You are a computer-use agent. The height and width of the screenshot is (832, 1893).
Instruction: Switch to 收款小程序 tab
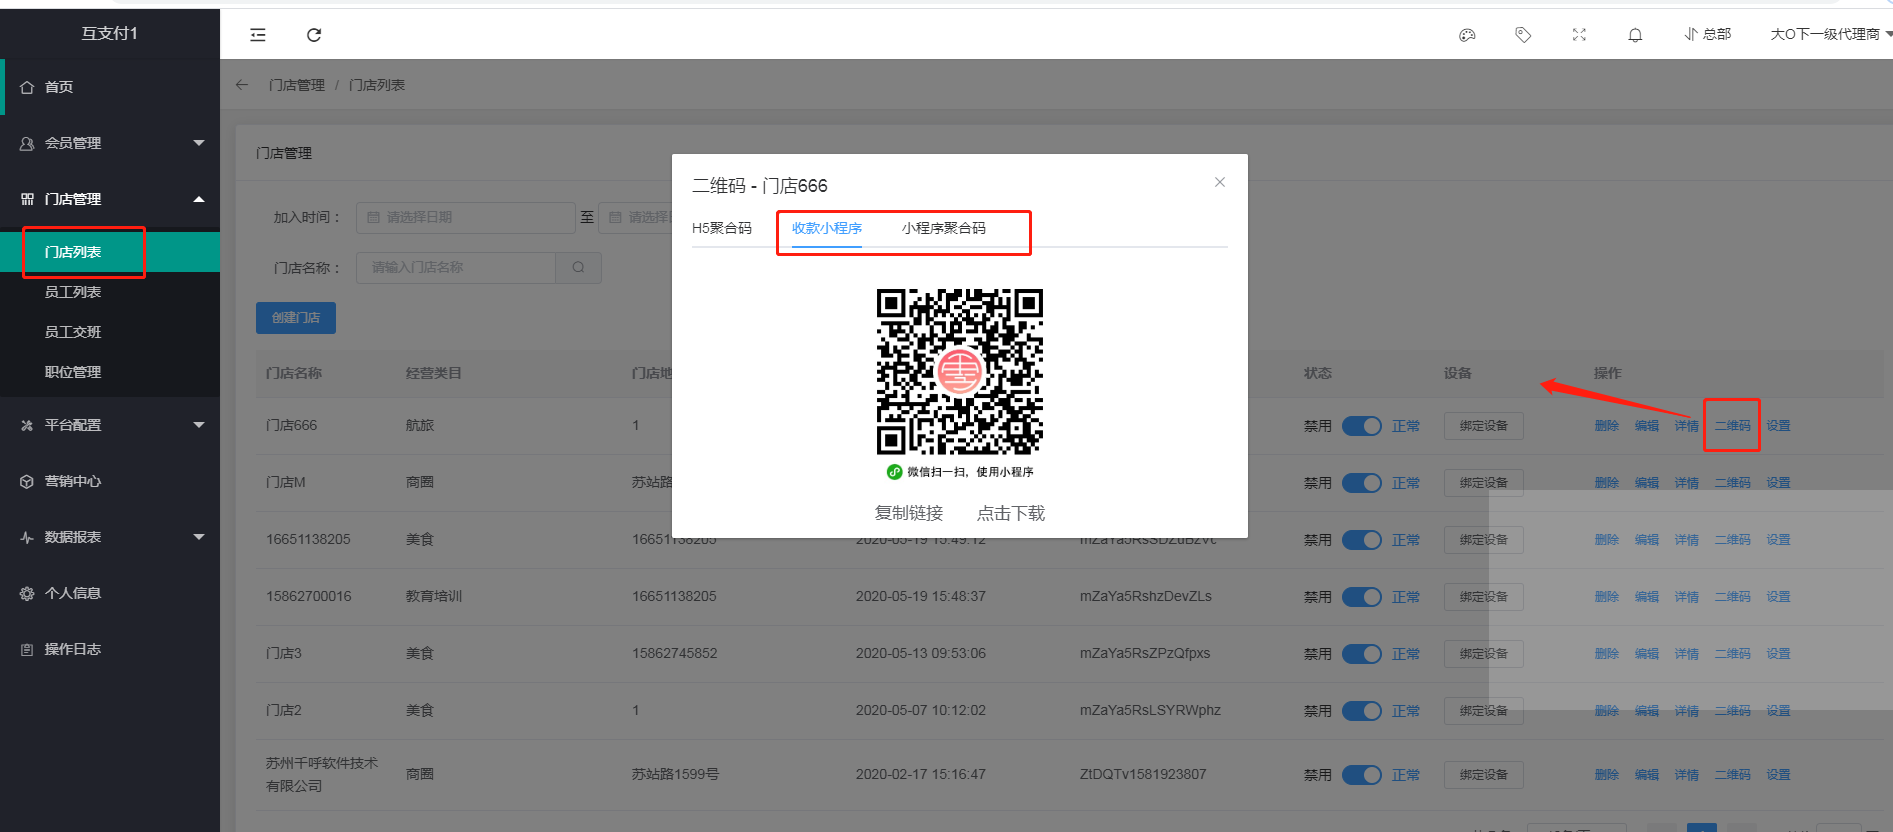[x=827, y=228]
